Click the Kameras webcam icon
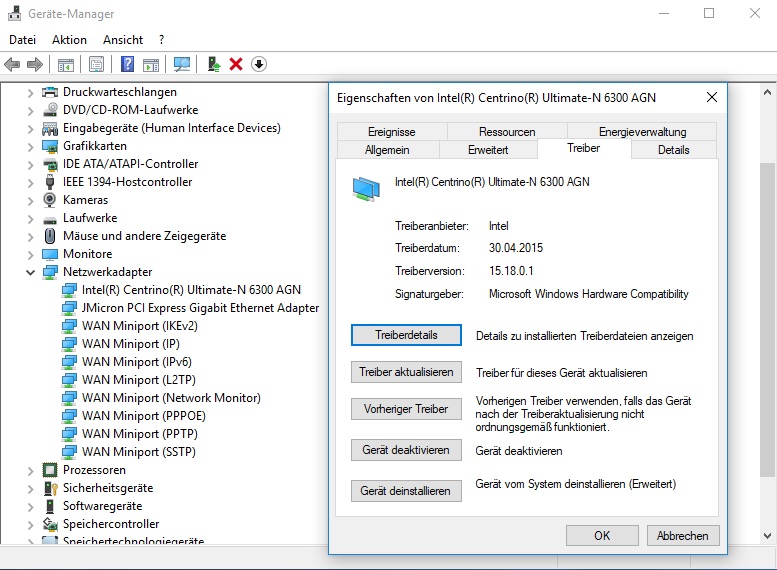The width and height of the screenshot is (777, 570). pos(50,200)
